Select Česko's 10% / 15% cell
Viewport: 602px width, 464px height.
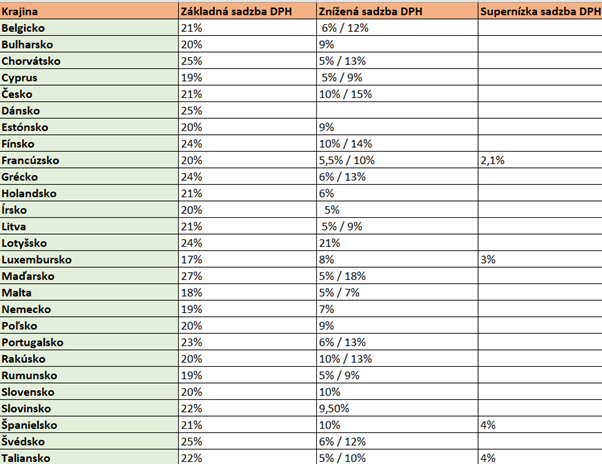pos(397,94)
